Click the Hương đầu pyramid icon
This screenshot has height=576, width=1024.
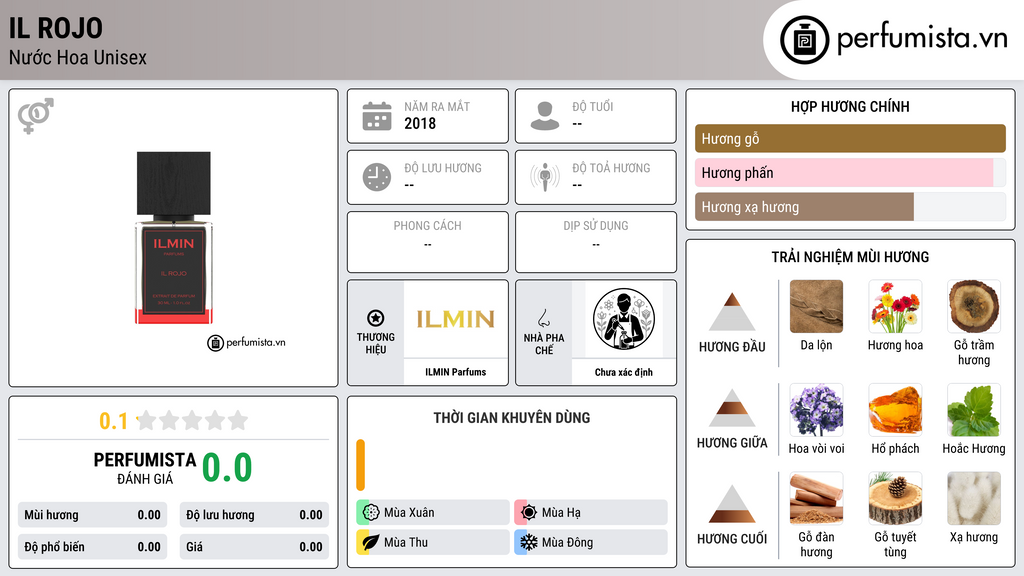732,312
